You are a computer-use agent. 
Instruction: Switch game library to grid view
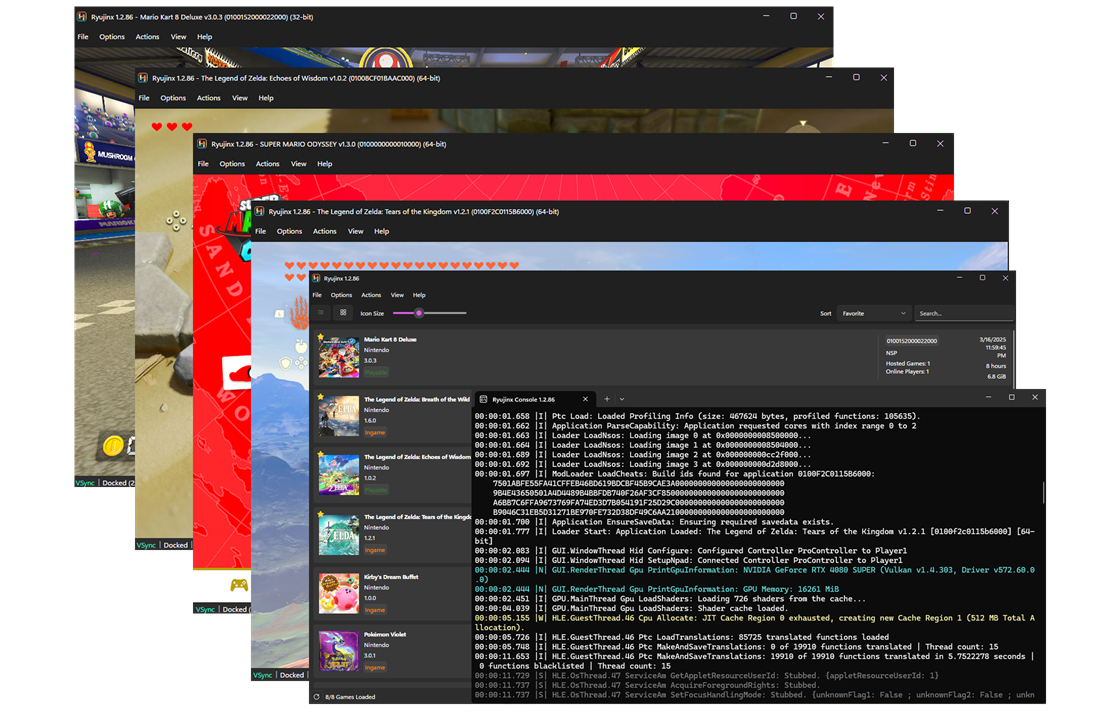point(343,313)
